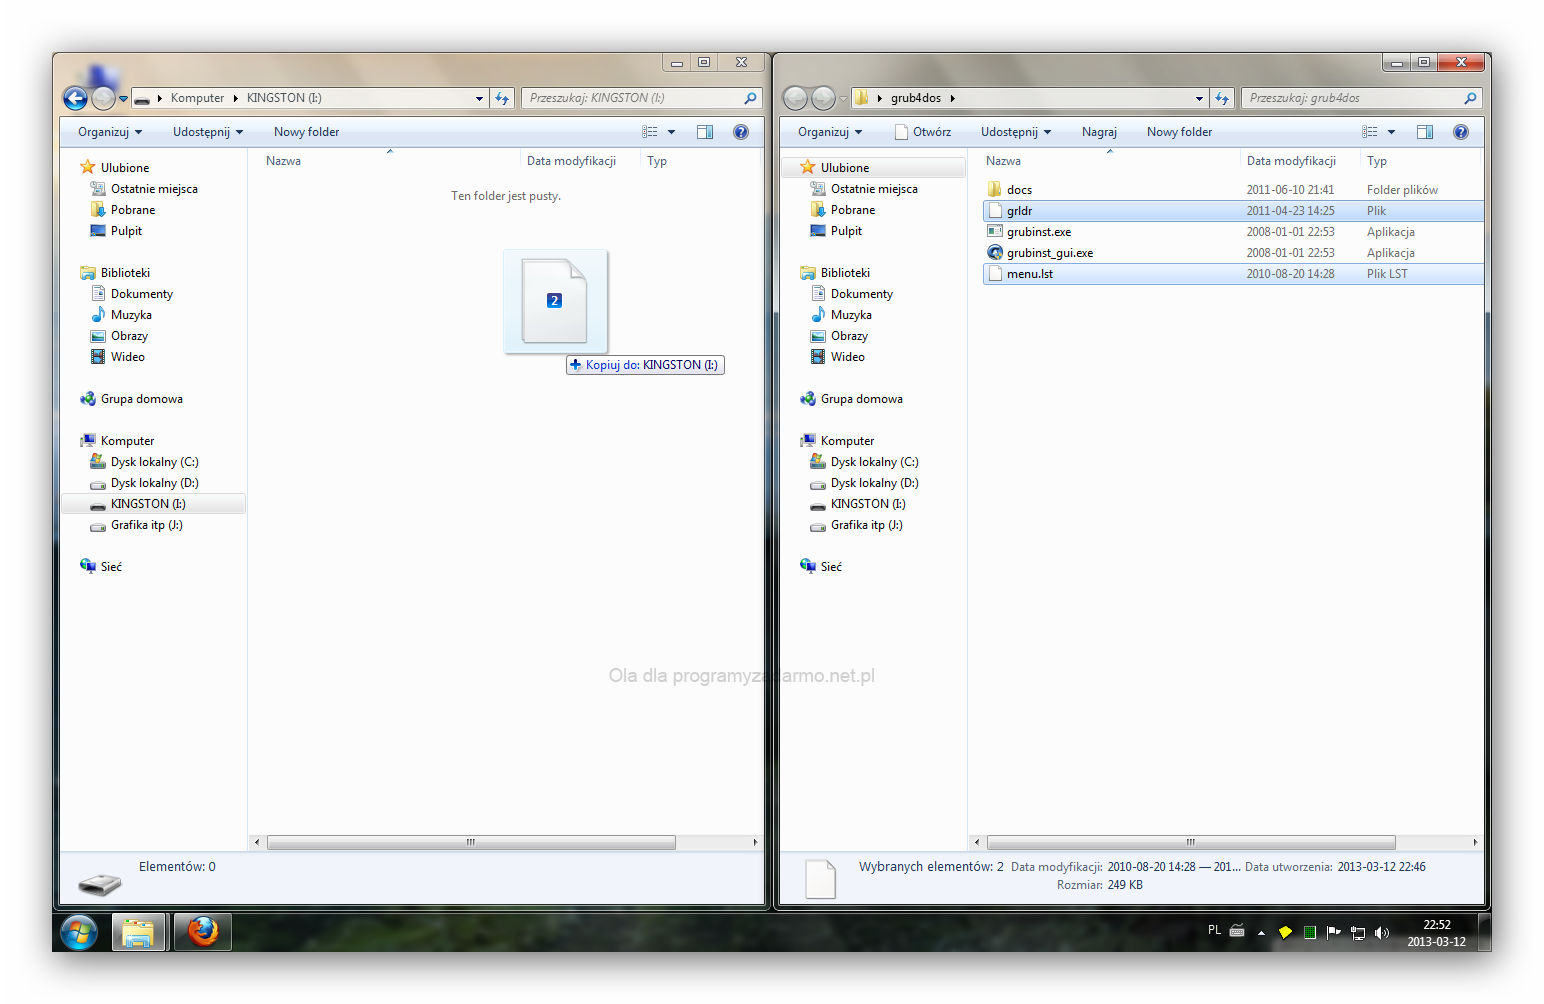Toggle preview pane icon in grub4dos window
The height and width of the screenshot is (1004, 1544).
click(x=1425, y=132)
